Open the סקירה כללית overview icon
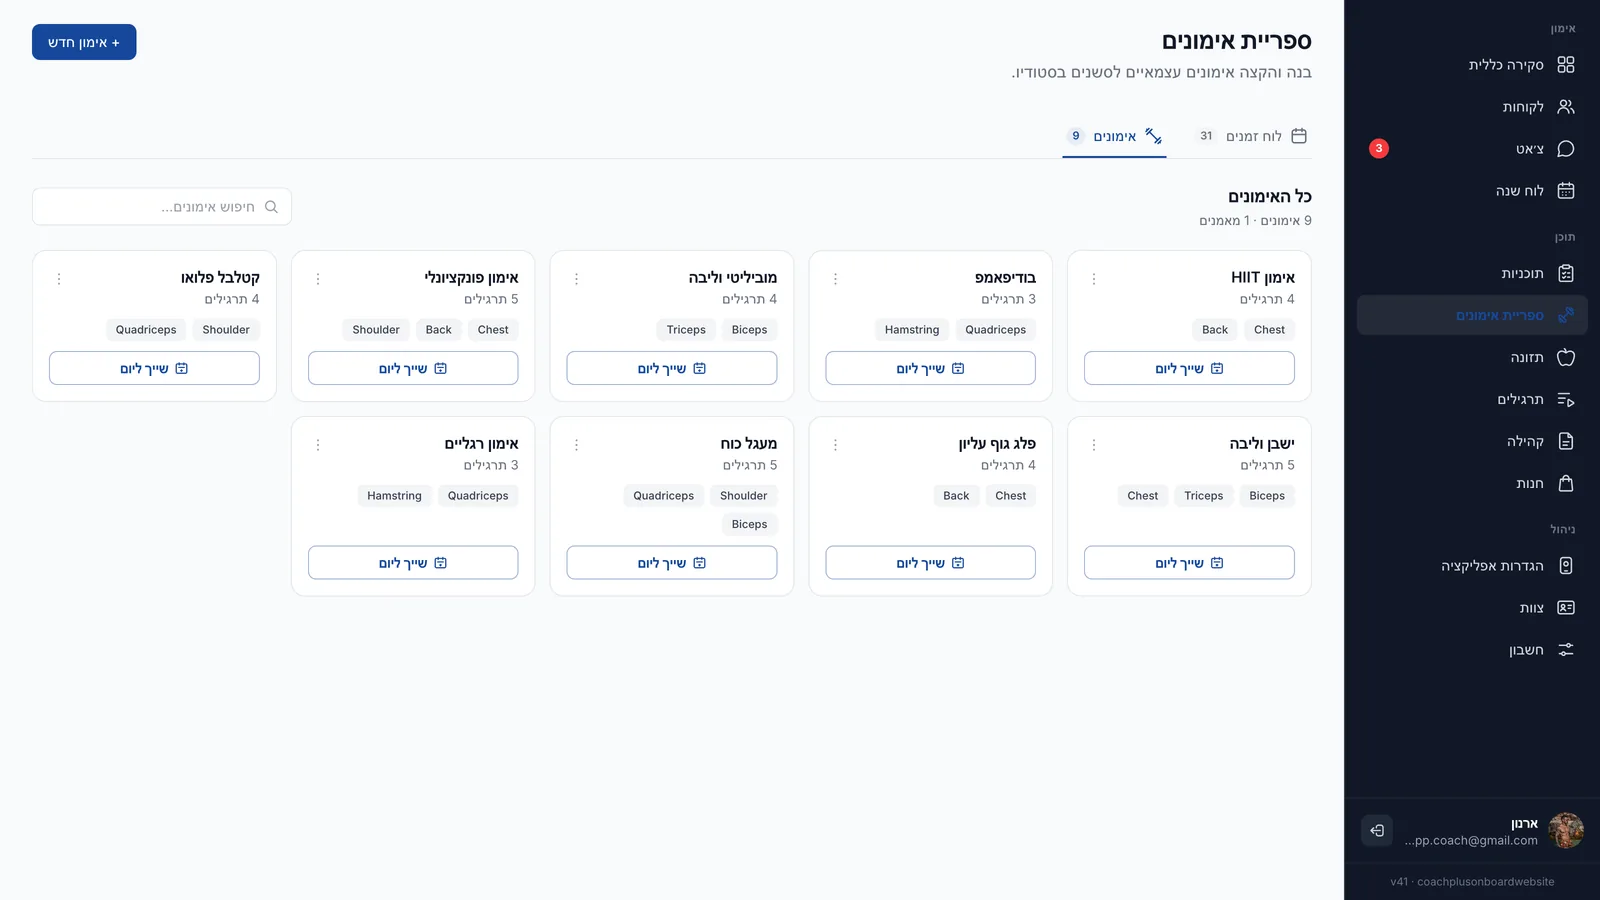 (x=1566, y=65)
